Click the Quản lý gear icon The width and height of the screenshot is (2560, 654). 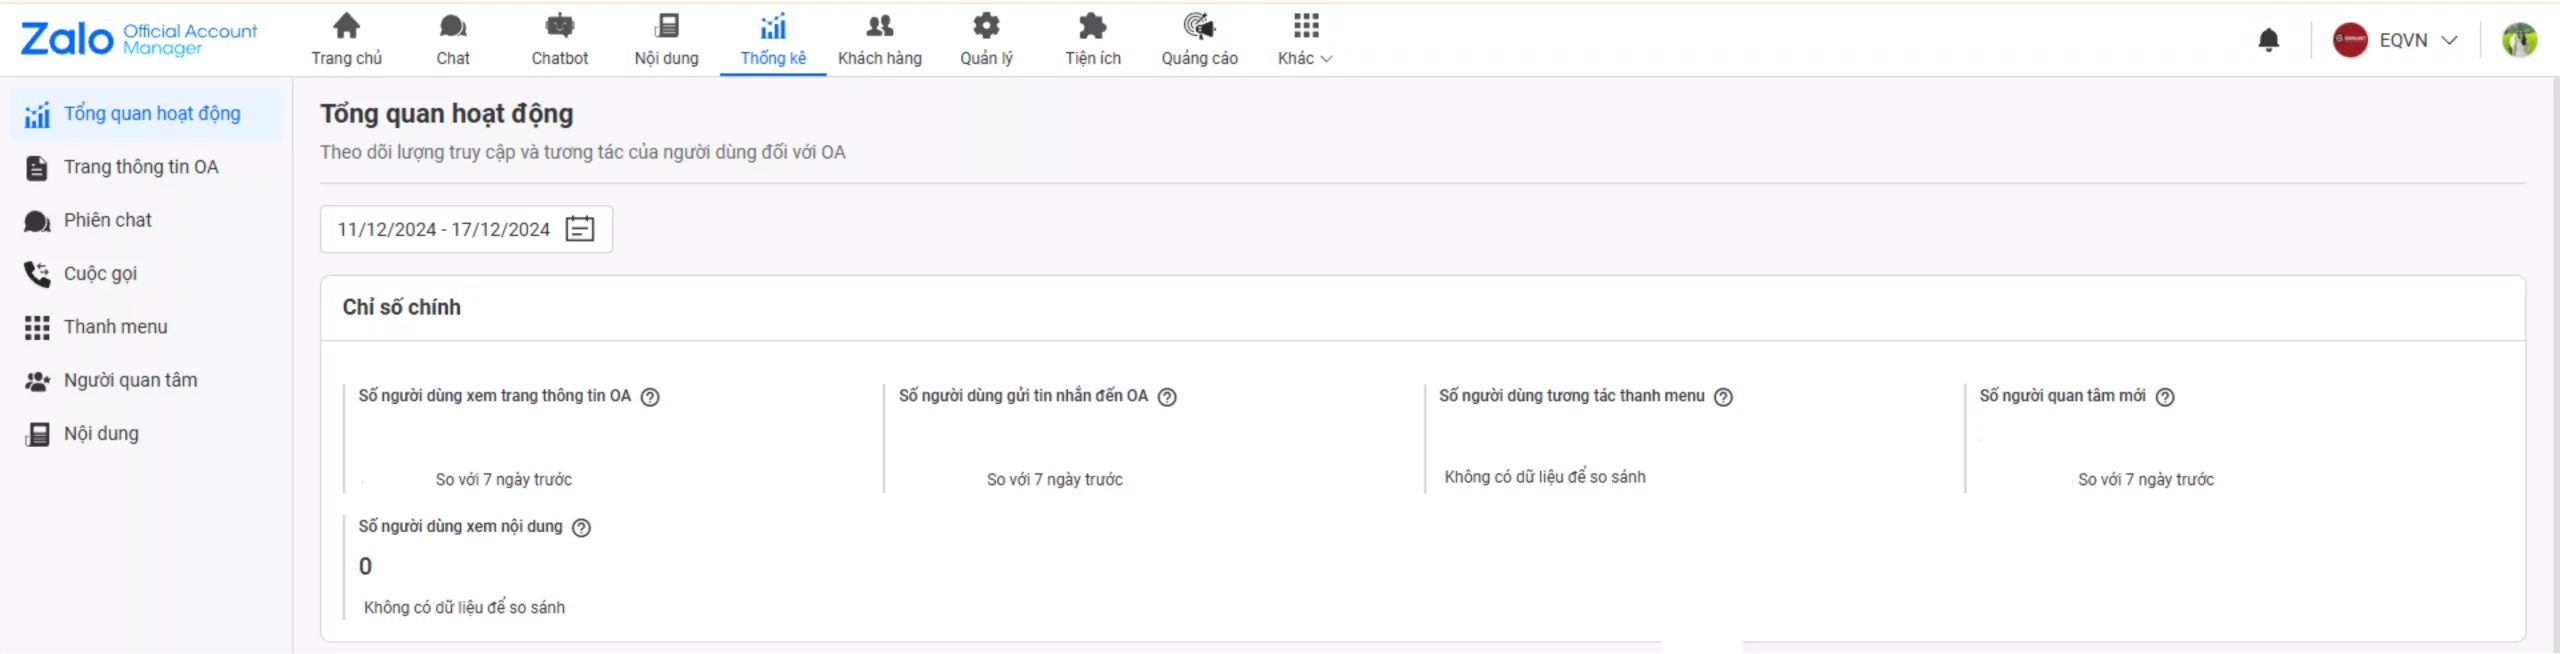[x=986, y=26]
